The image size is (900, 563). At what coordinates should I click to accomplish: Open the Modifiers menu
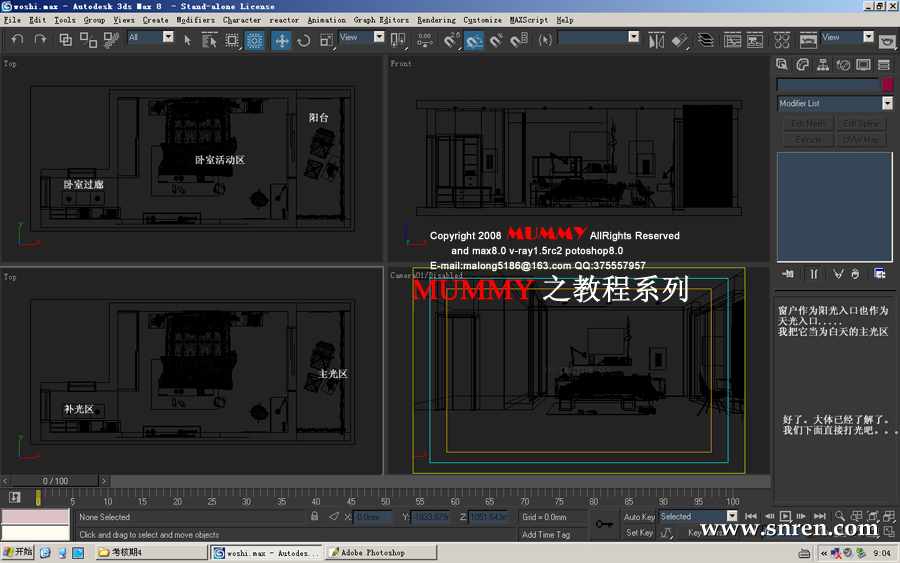tap(195, 20)
